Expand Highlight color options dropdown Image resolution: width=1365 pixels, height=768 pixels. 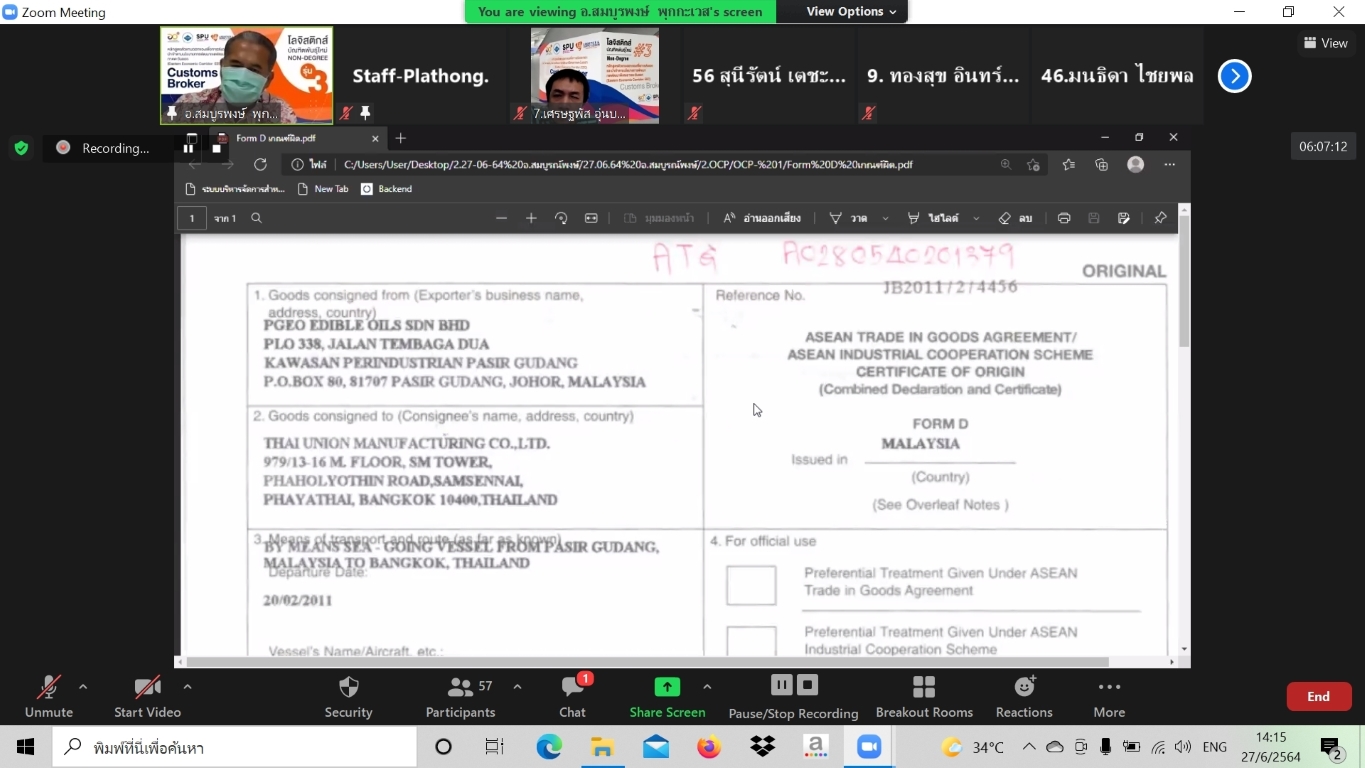(x=976, y=218)
